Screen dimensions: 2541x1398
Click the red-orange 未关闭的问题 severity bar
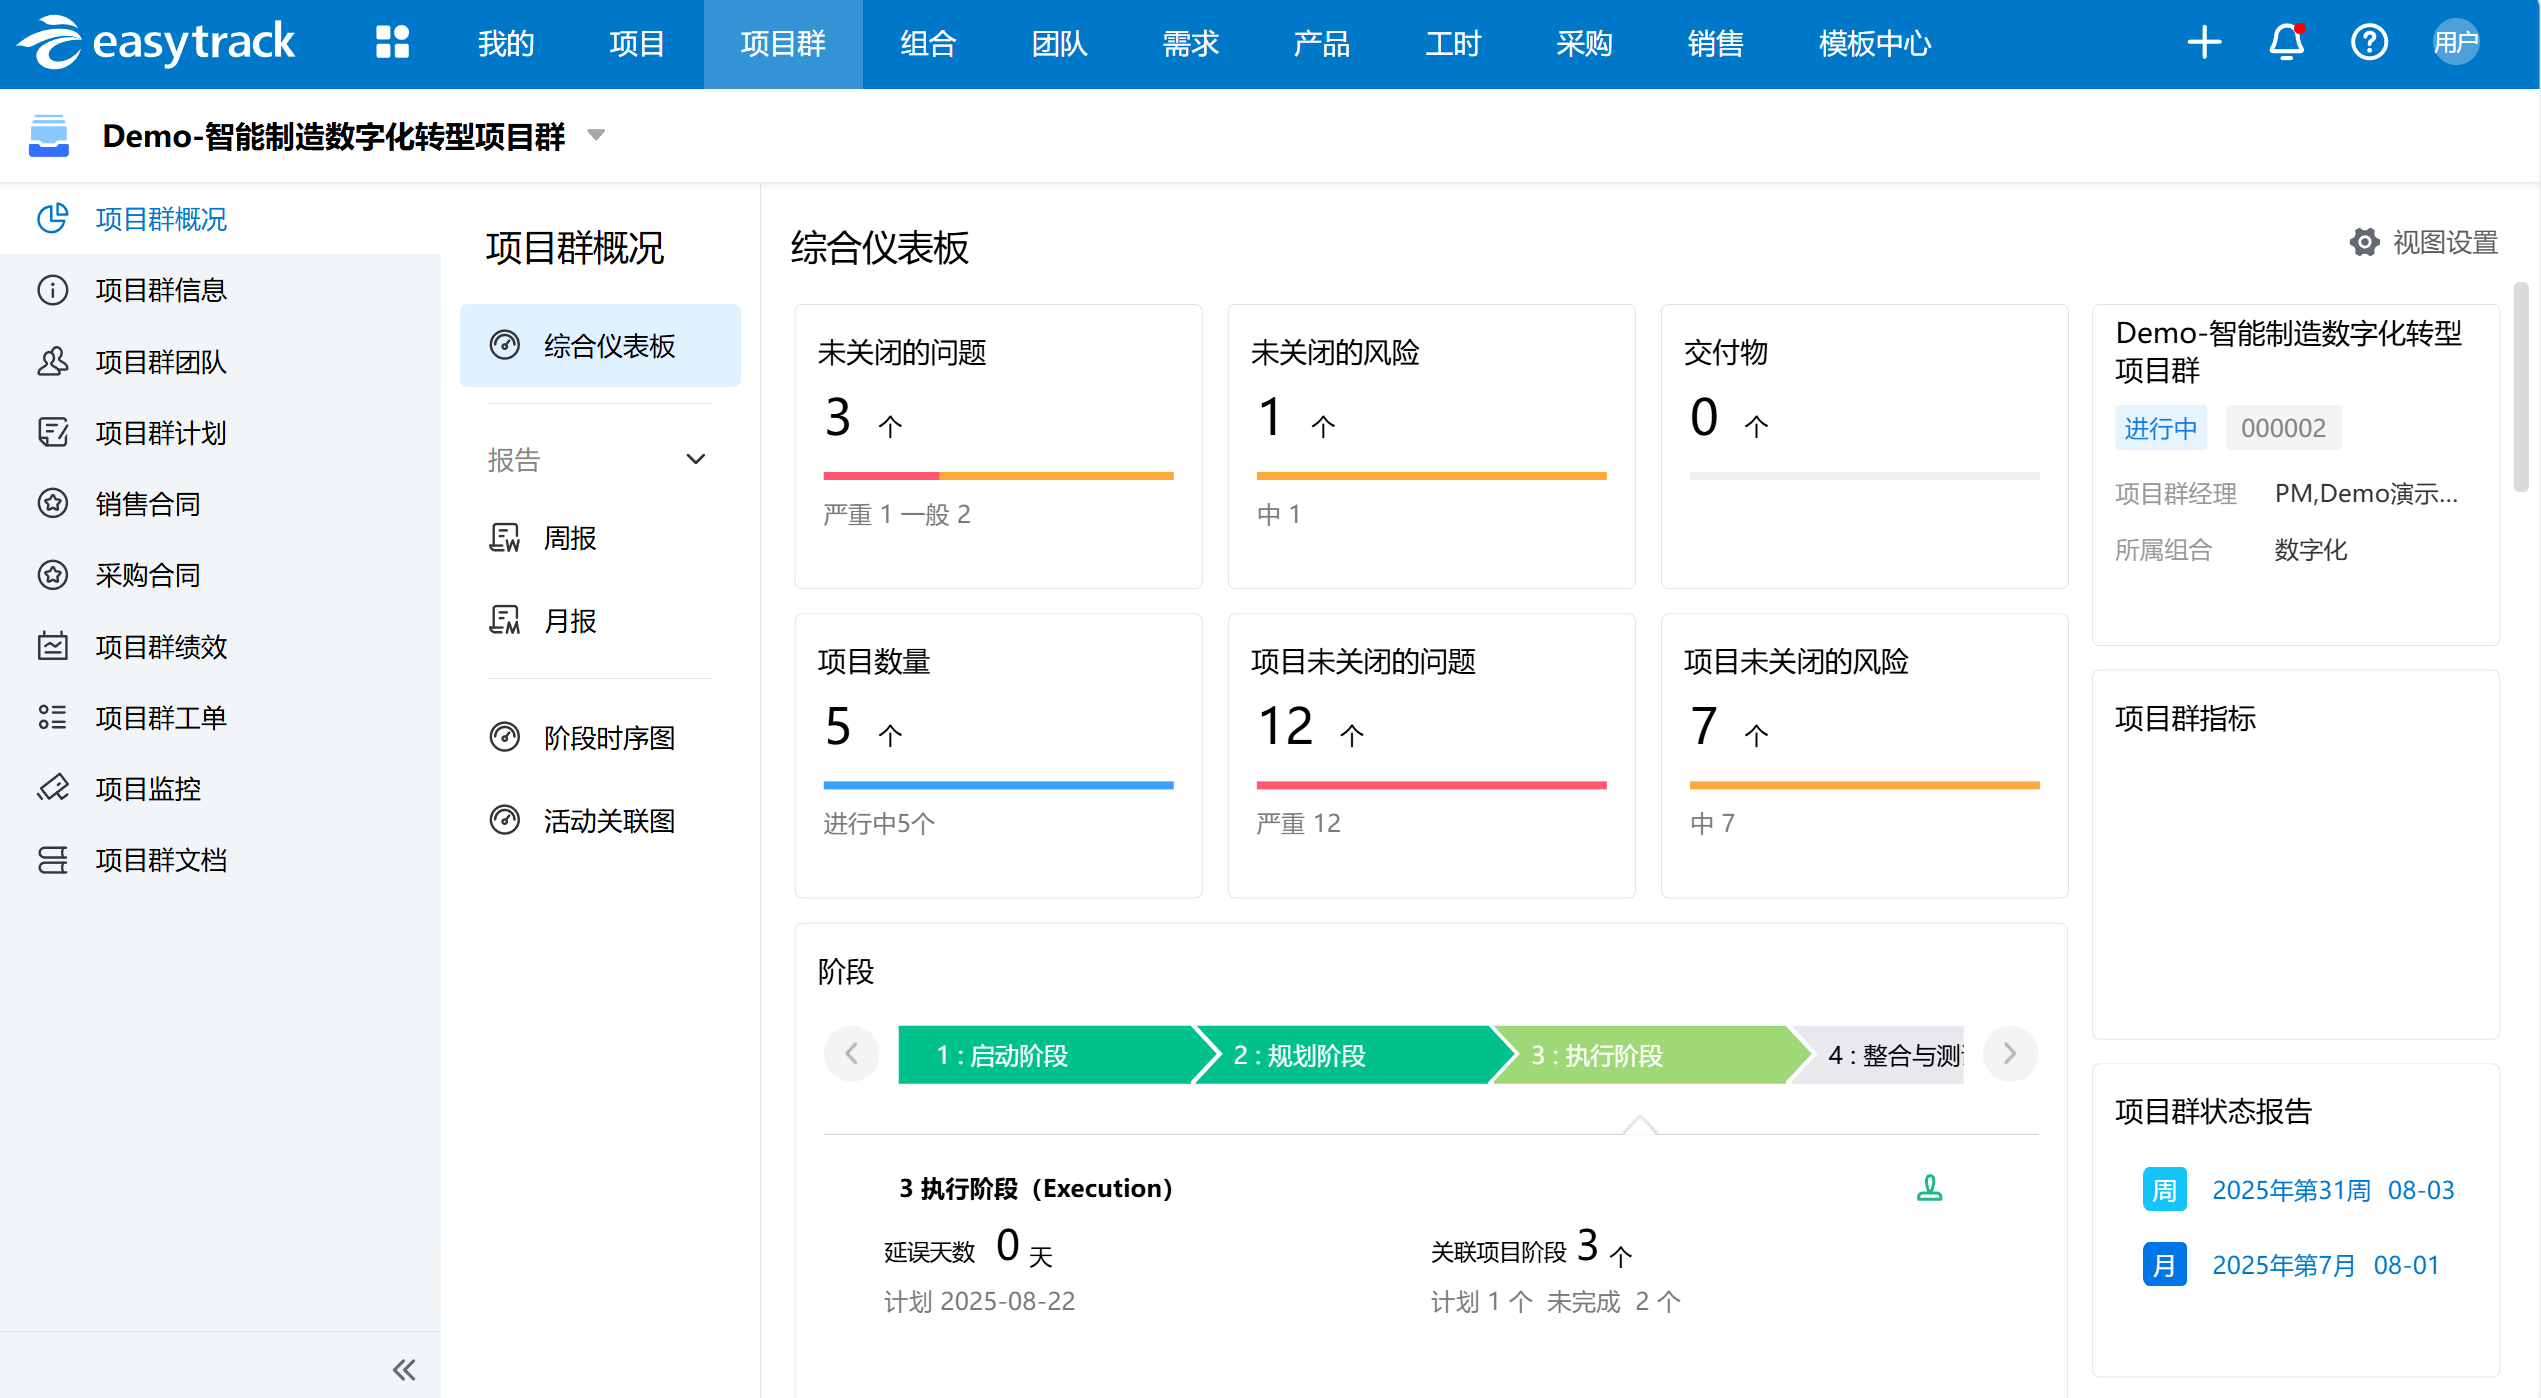pos(998,476)
